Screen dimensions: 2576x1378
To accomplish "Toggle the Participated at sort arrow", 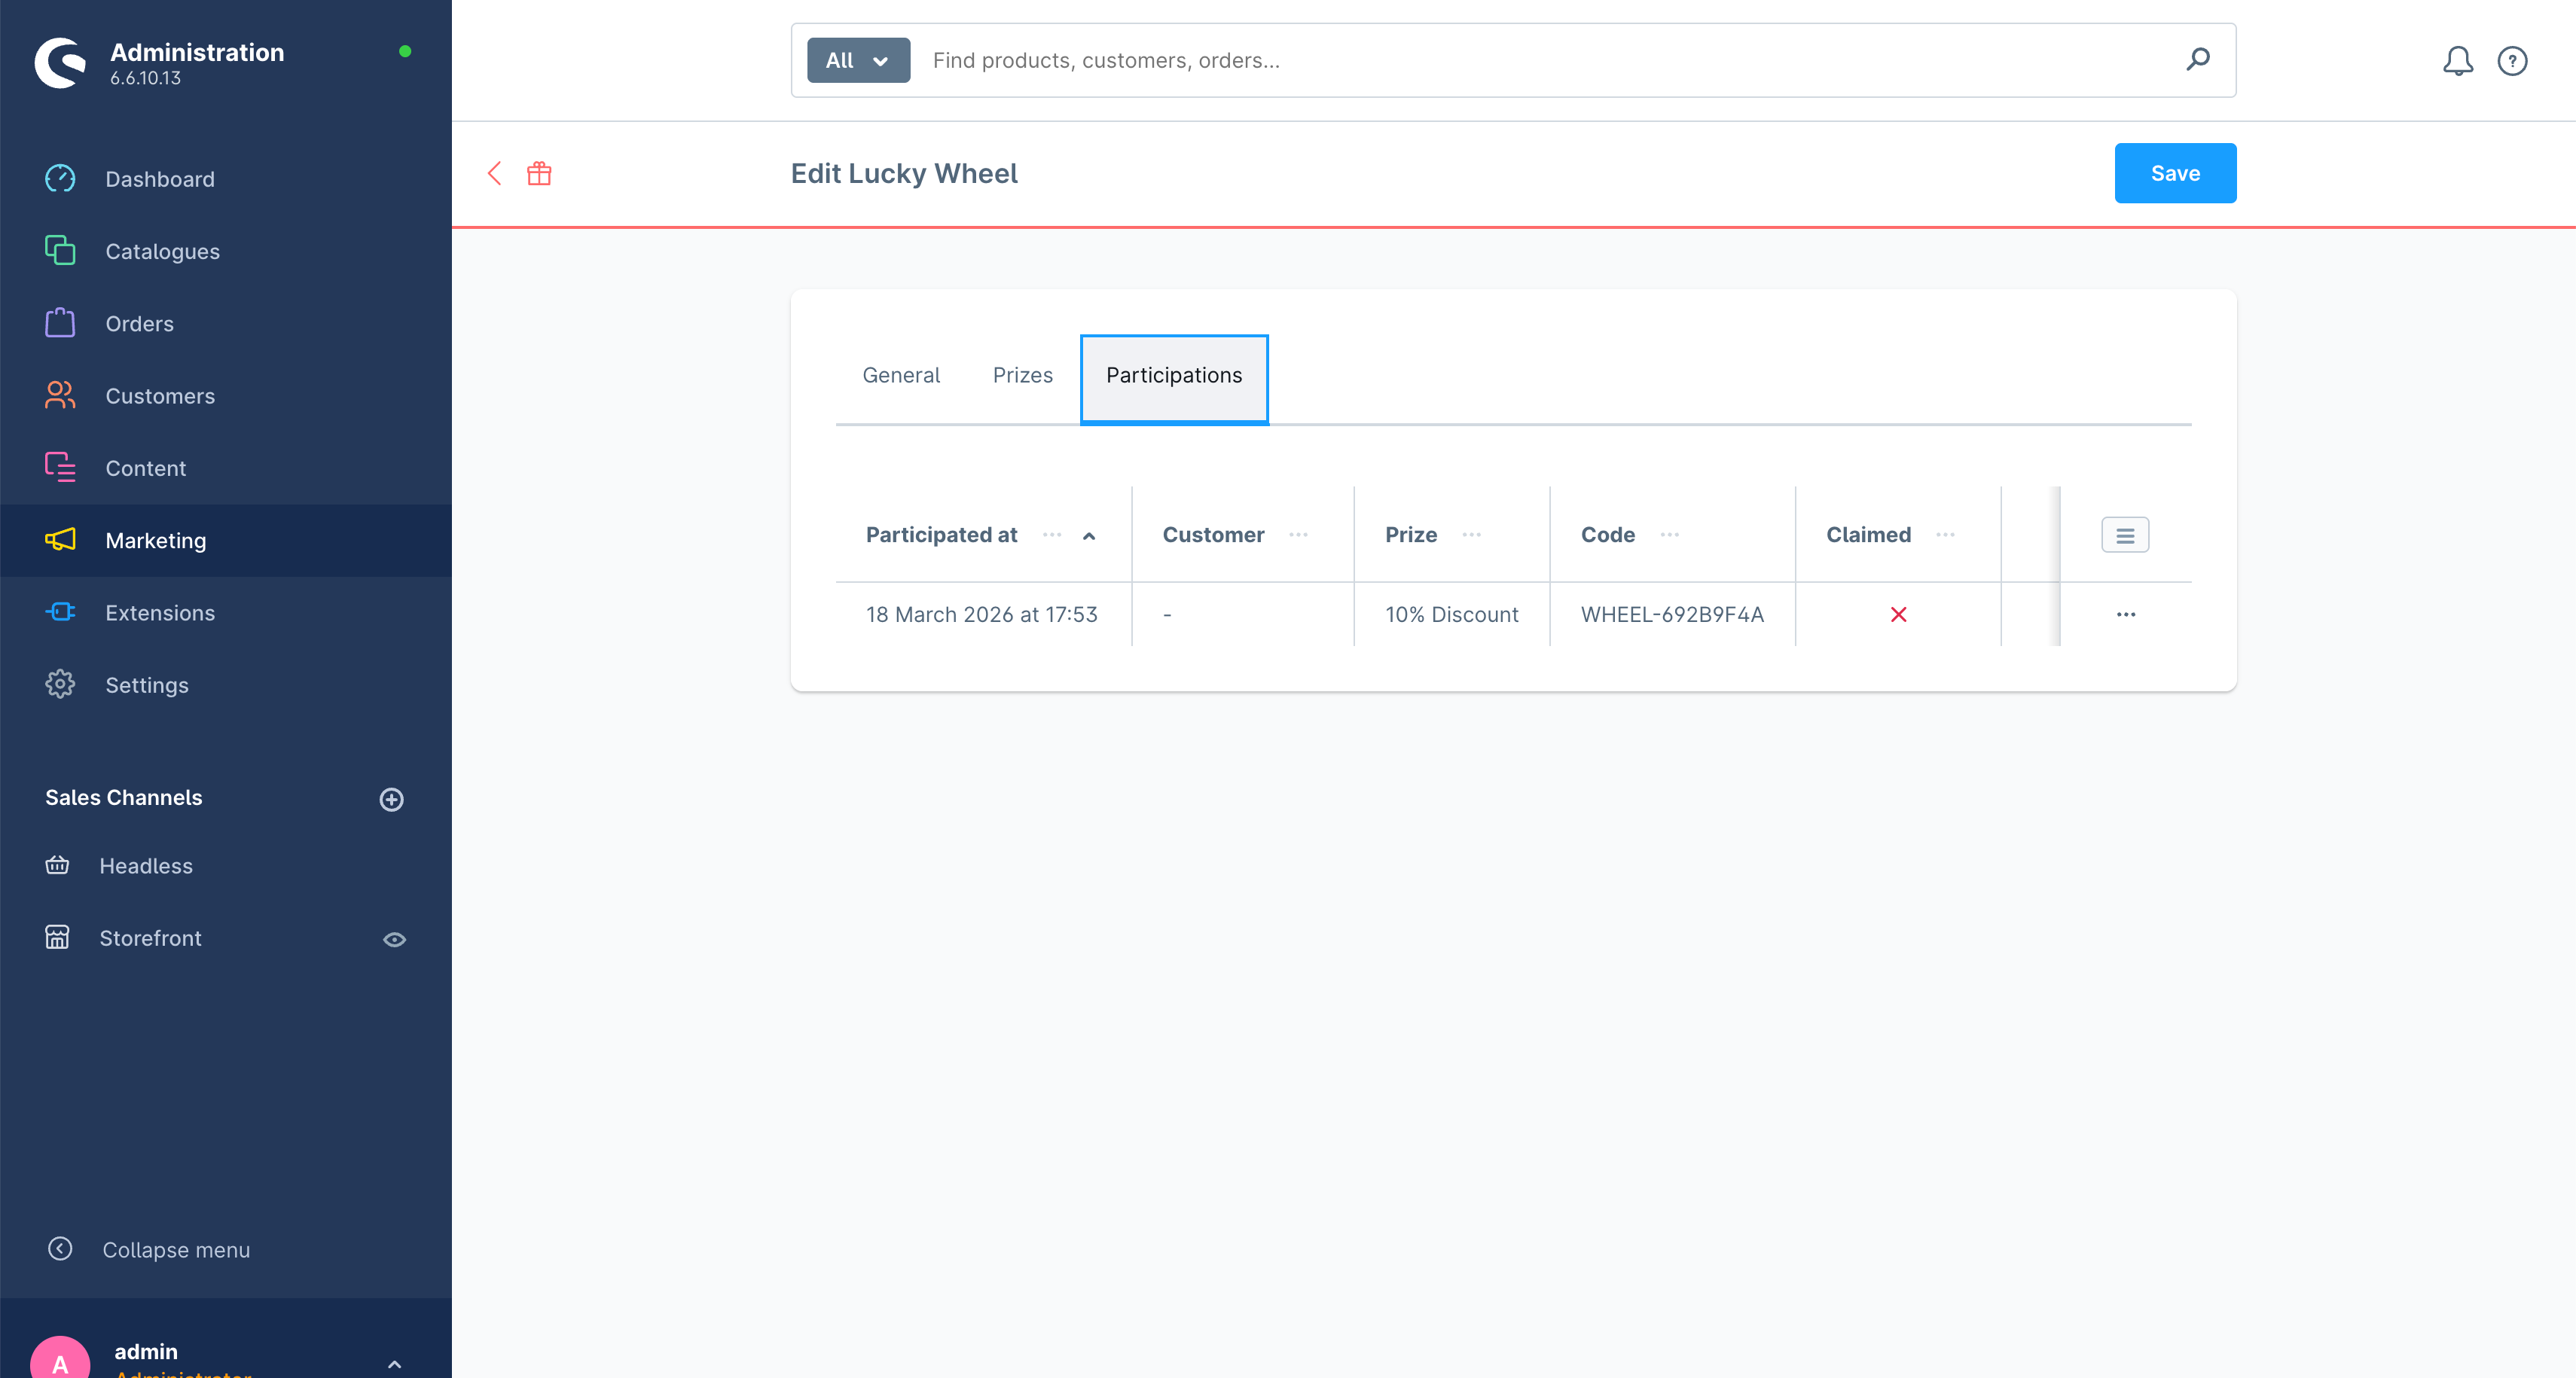I will tap(1089, 536).
